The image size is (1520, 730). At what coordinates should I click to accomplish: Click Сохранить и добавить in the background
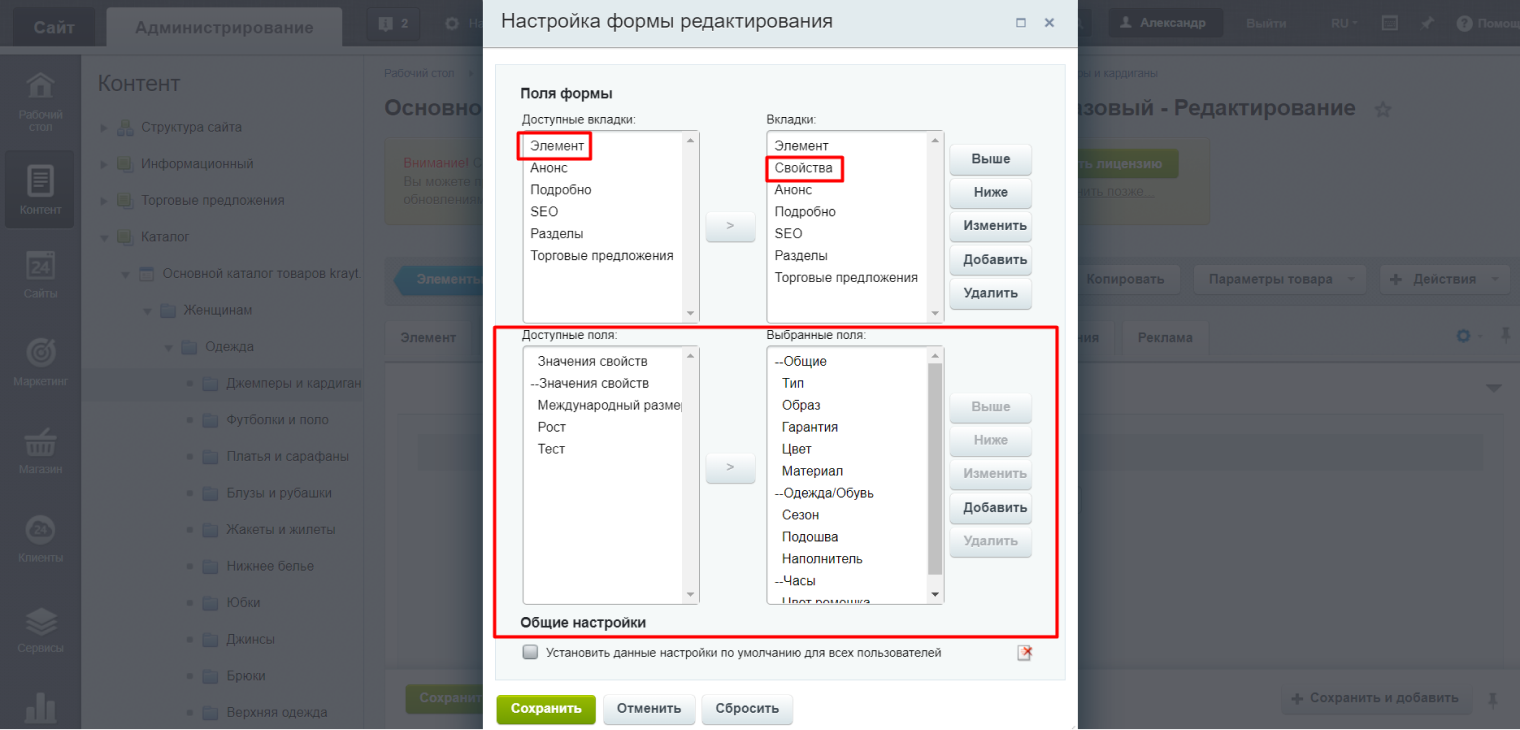1374,698
